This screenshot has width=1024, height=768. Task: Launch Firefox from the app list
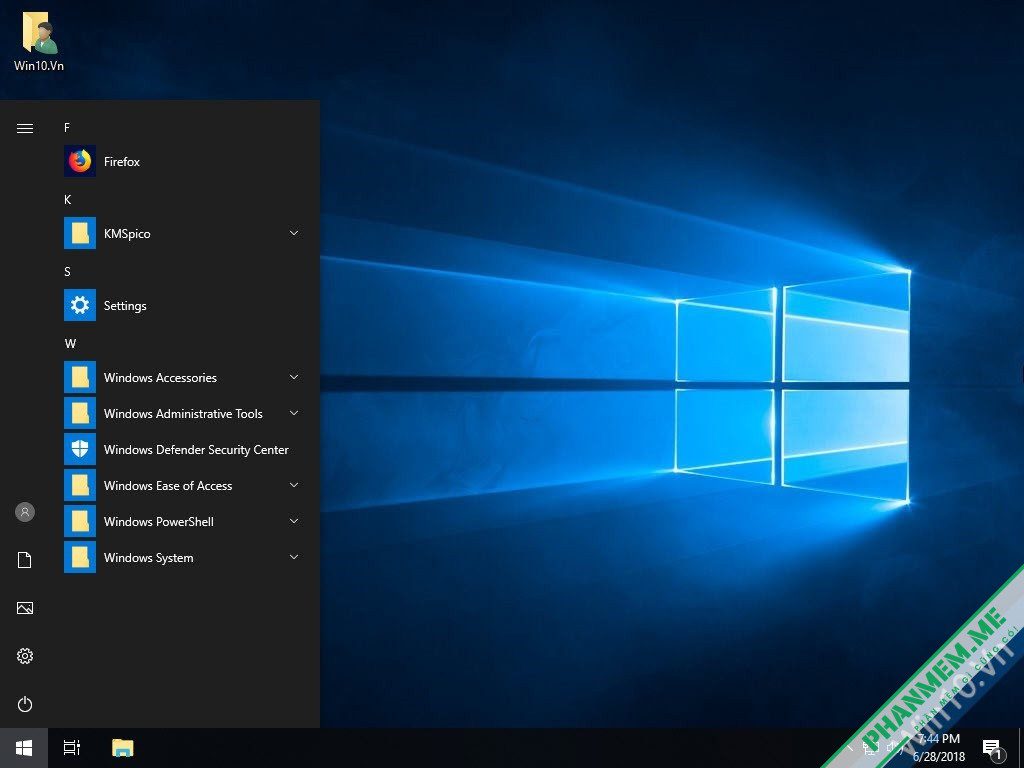(80, 161)
